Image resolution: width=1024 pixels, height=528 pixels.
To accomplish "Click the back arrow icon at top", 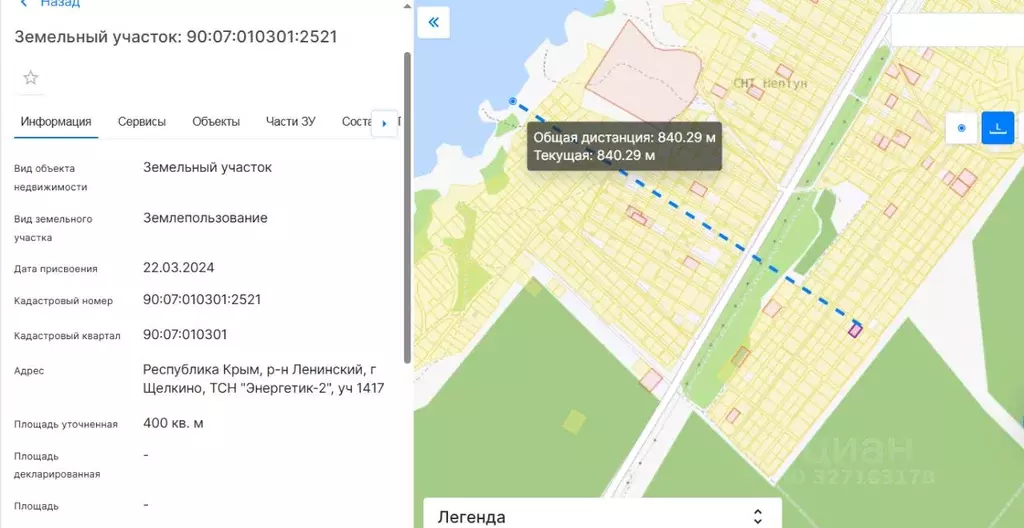I will click(x=24, y=3).
